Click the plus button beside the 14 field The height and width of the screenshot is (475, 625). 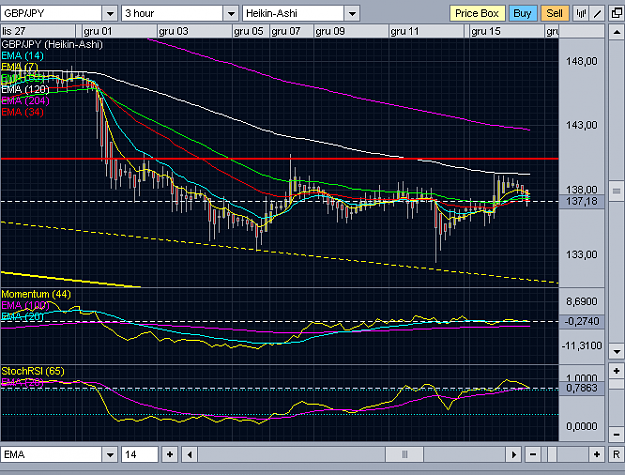pyautogui.click(x=169, y=454)
